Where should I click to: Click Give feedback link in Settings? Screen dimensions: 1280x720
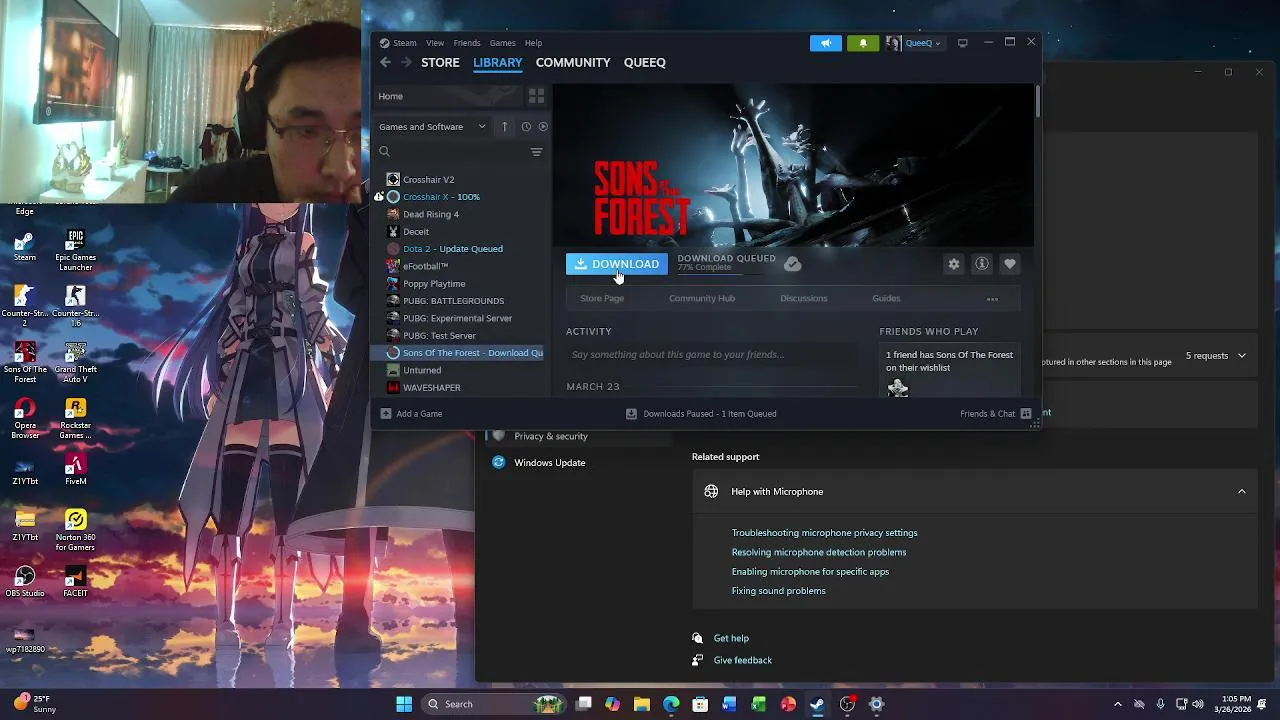(x=743, y=660)
